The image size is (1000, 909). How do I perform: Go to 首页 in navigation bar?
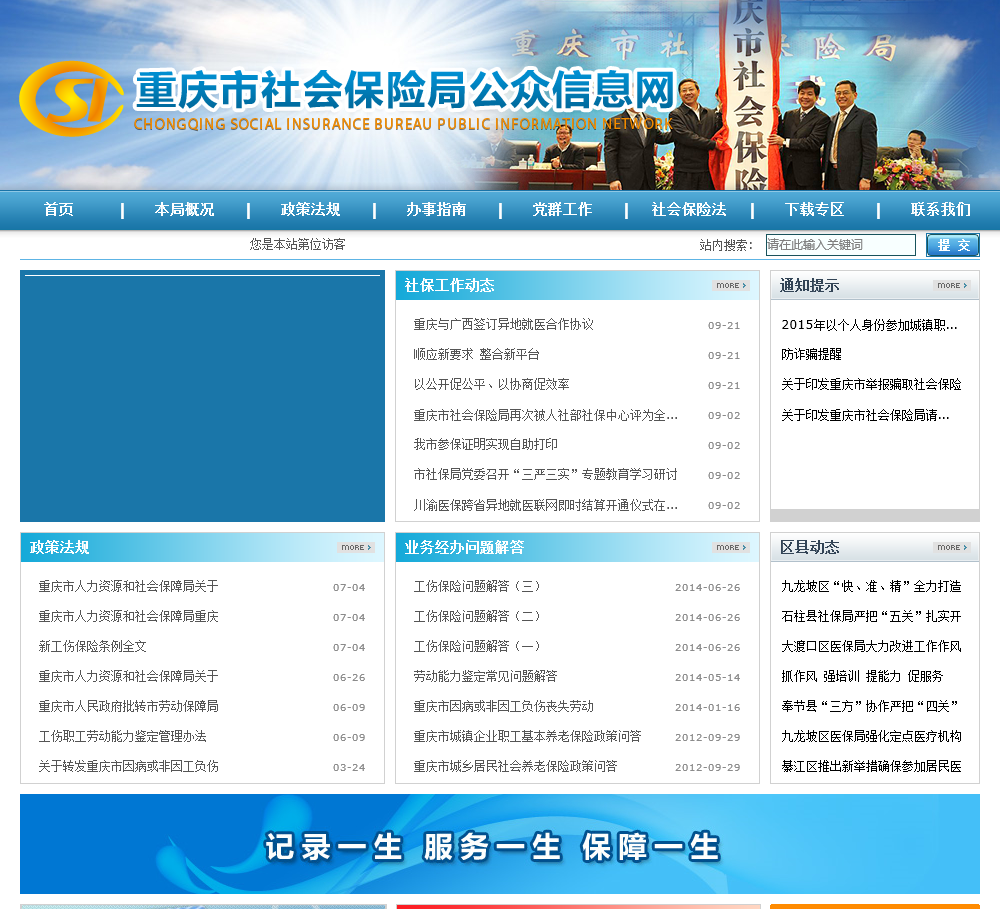59,210
